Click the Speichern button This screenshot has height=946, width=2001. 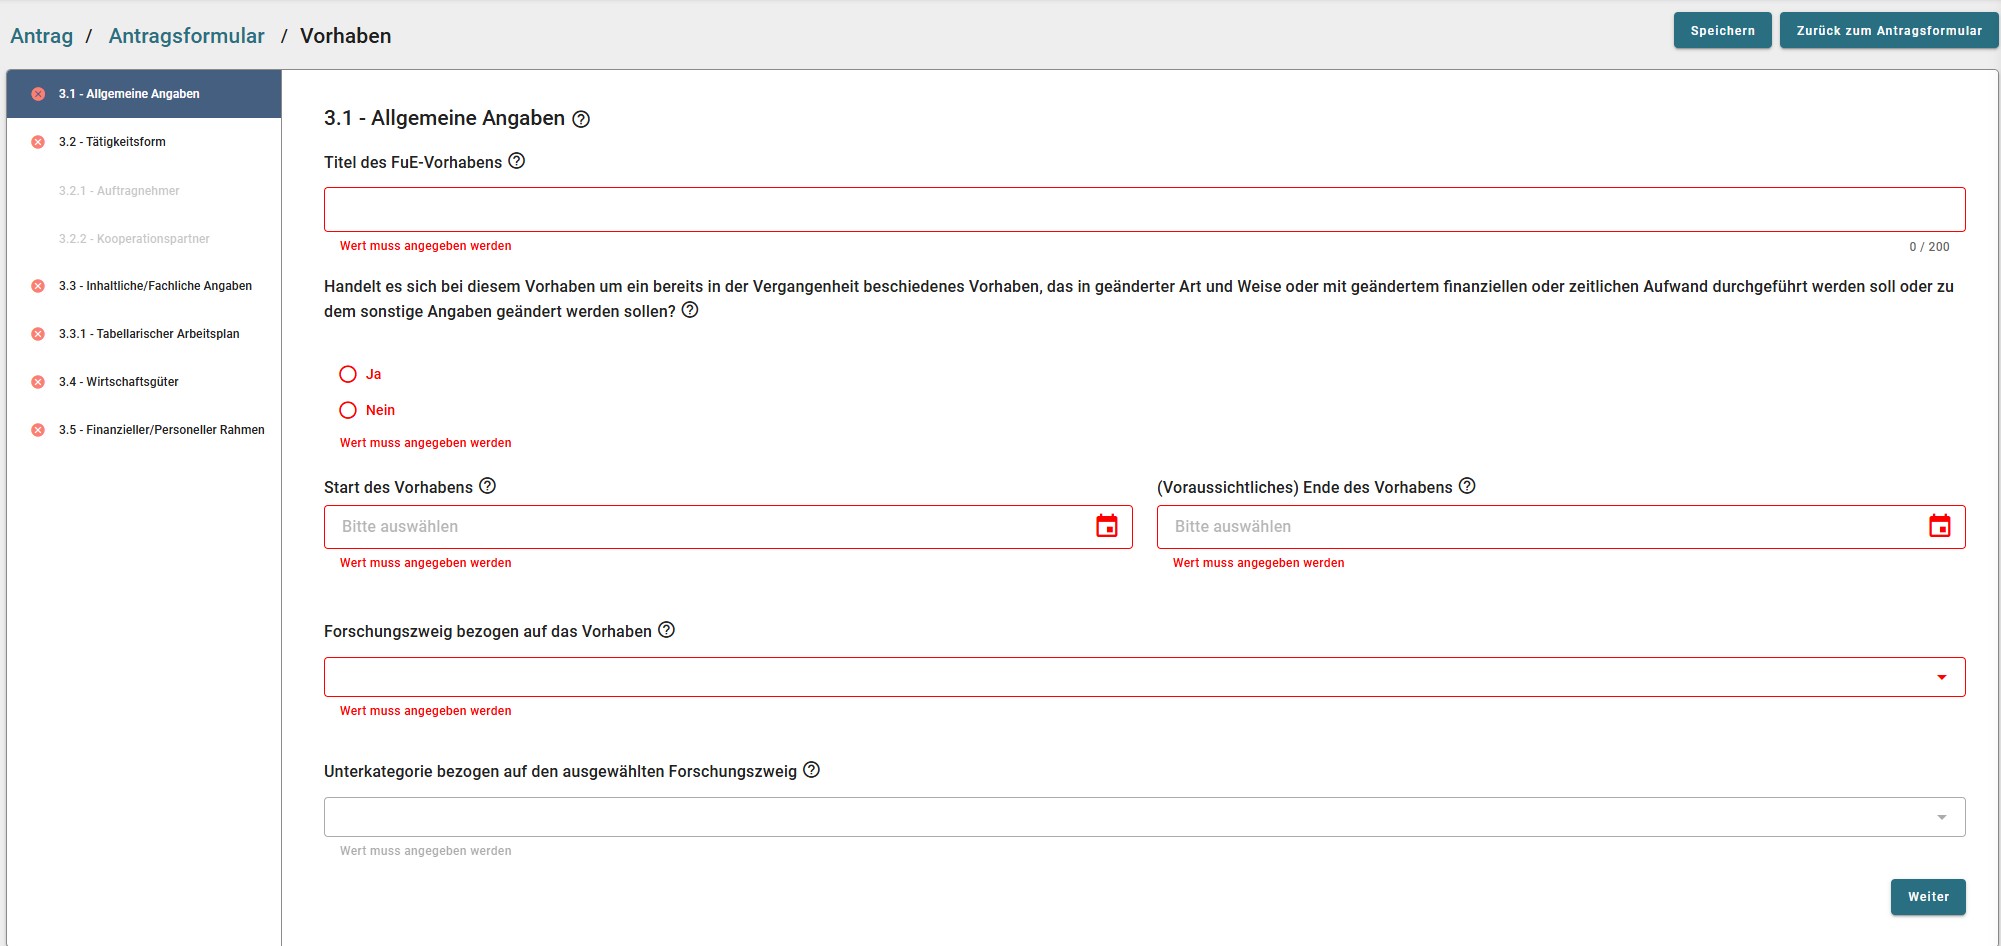(x=1722, y=30)
